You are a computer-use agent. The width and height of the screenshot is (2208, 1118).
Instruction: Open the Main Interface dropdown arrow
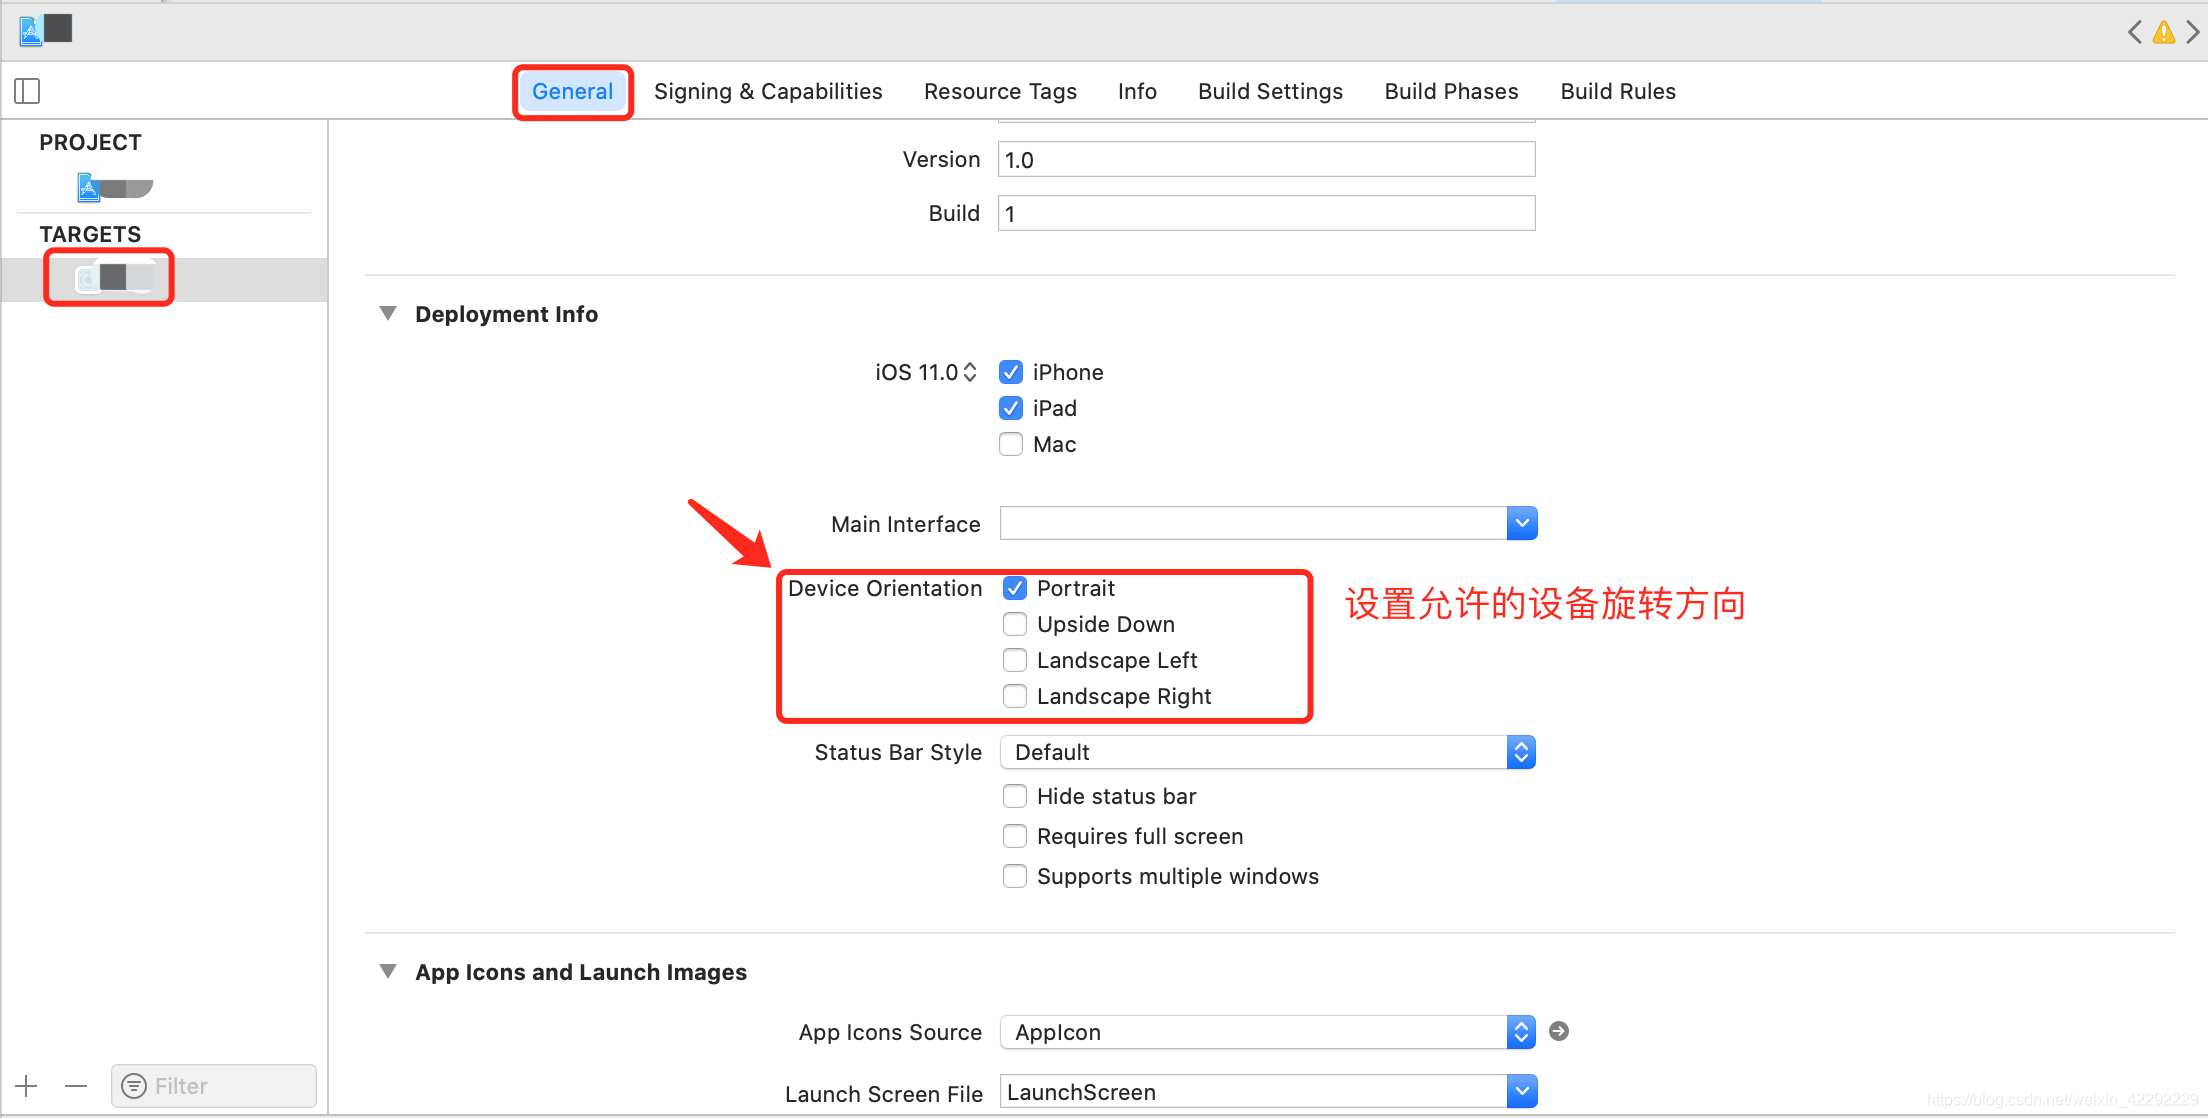pyautogui.click(x=1521, y=523)
